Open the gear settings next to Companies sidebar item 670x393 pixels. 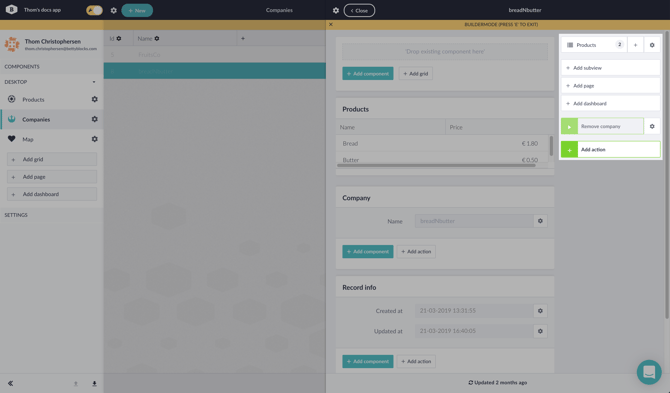pyautogui.click(x=94, y=119)
